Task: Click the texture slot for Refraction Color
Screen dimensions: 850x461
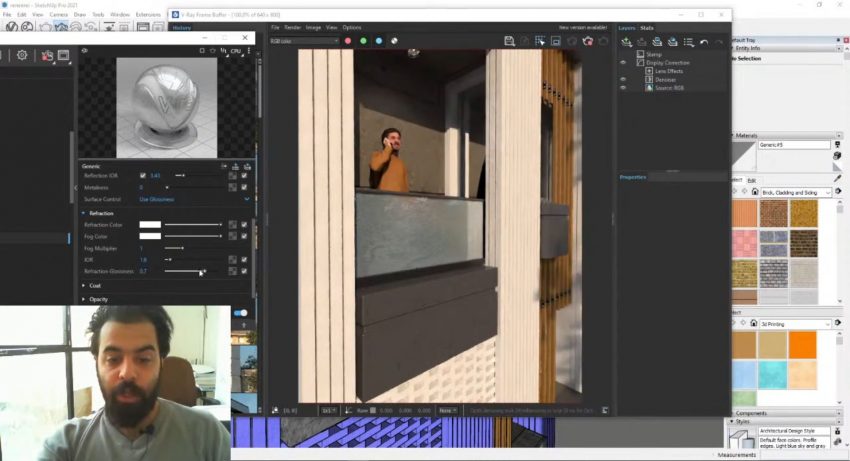Action: click(x=233, y=225)
